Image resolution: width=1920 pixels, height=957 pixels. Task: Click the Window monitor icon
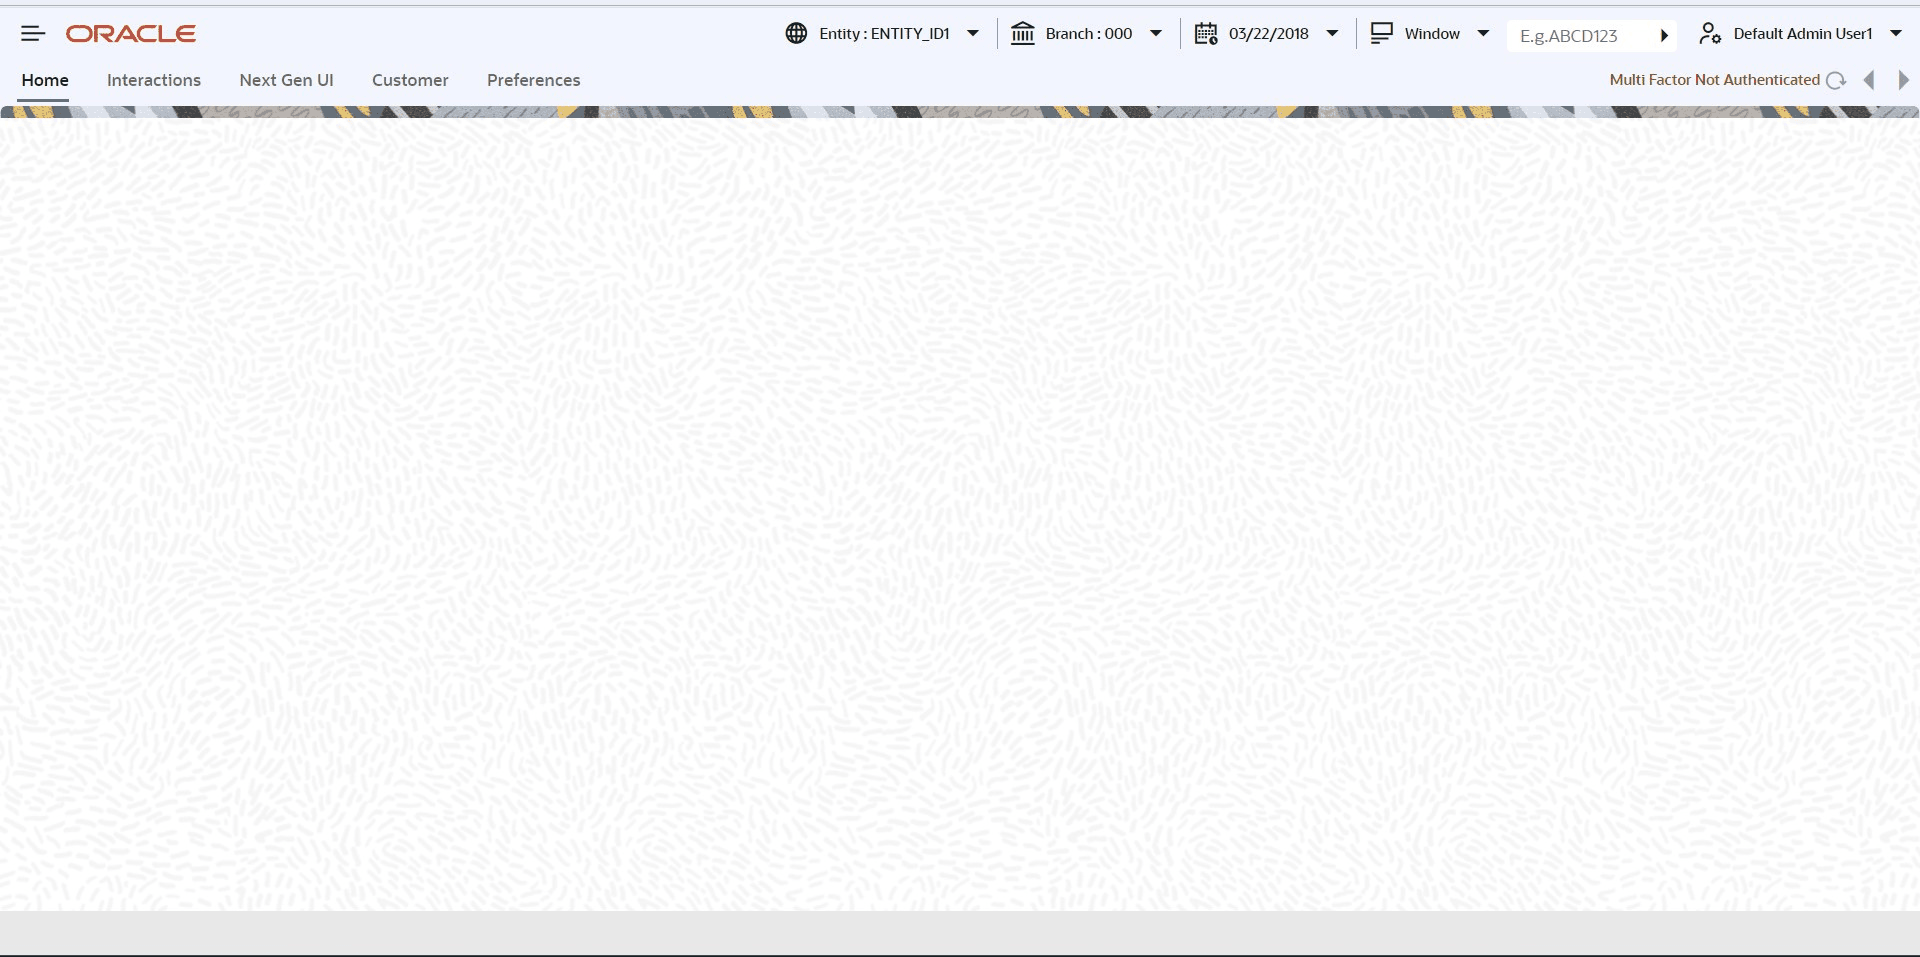1382,34
